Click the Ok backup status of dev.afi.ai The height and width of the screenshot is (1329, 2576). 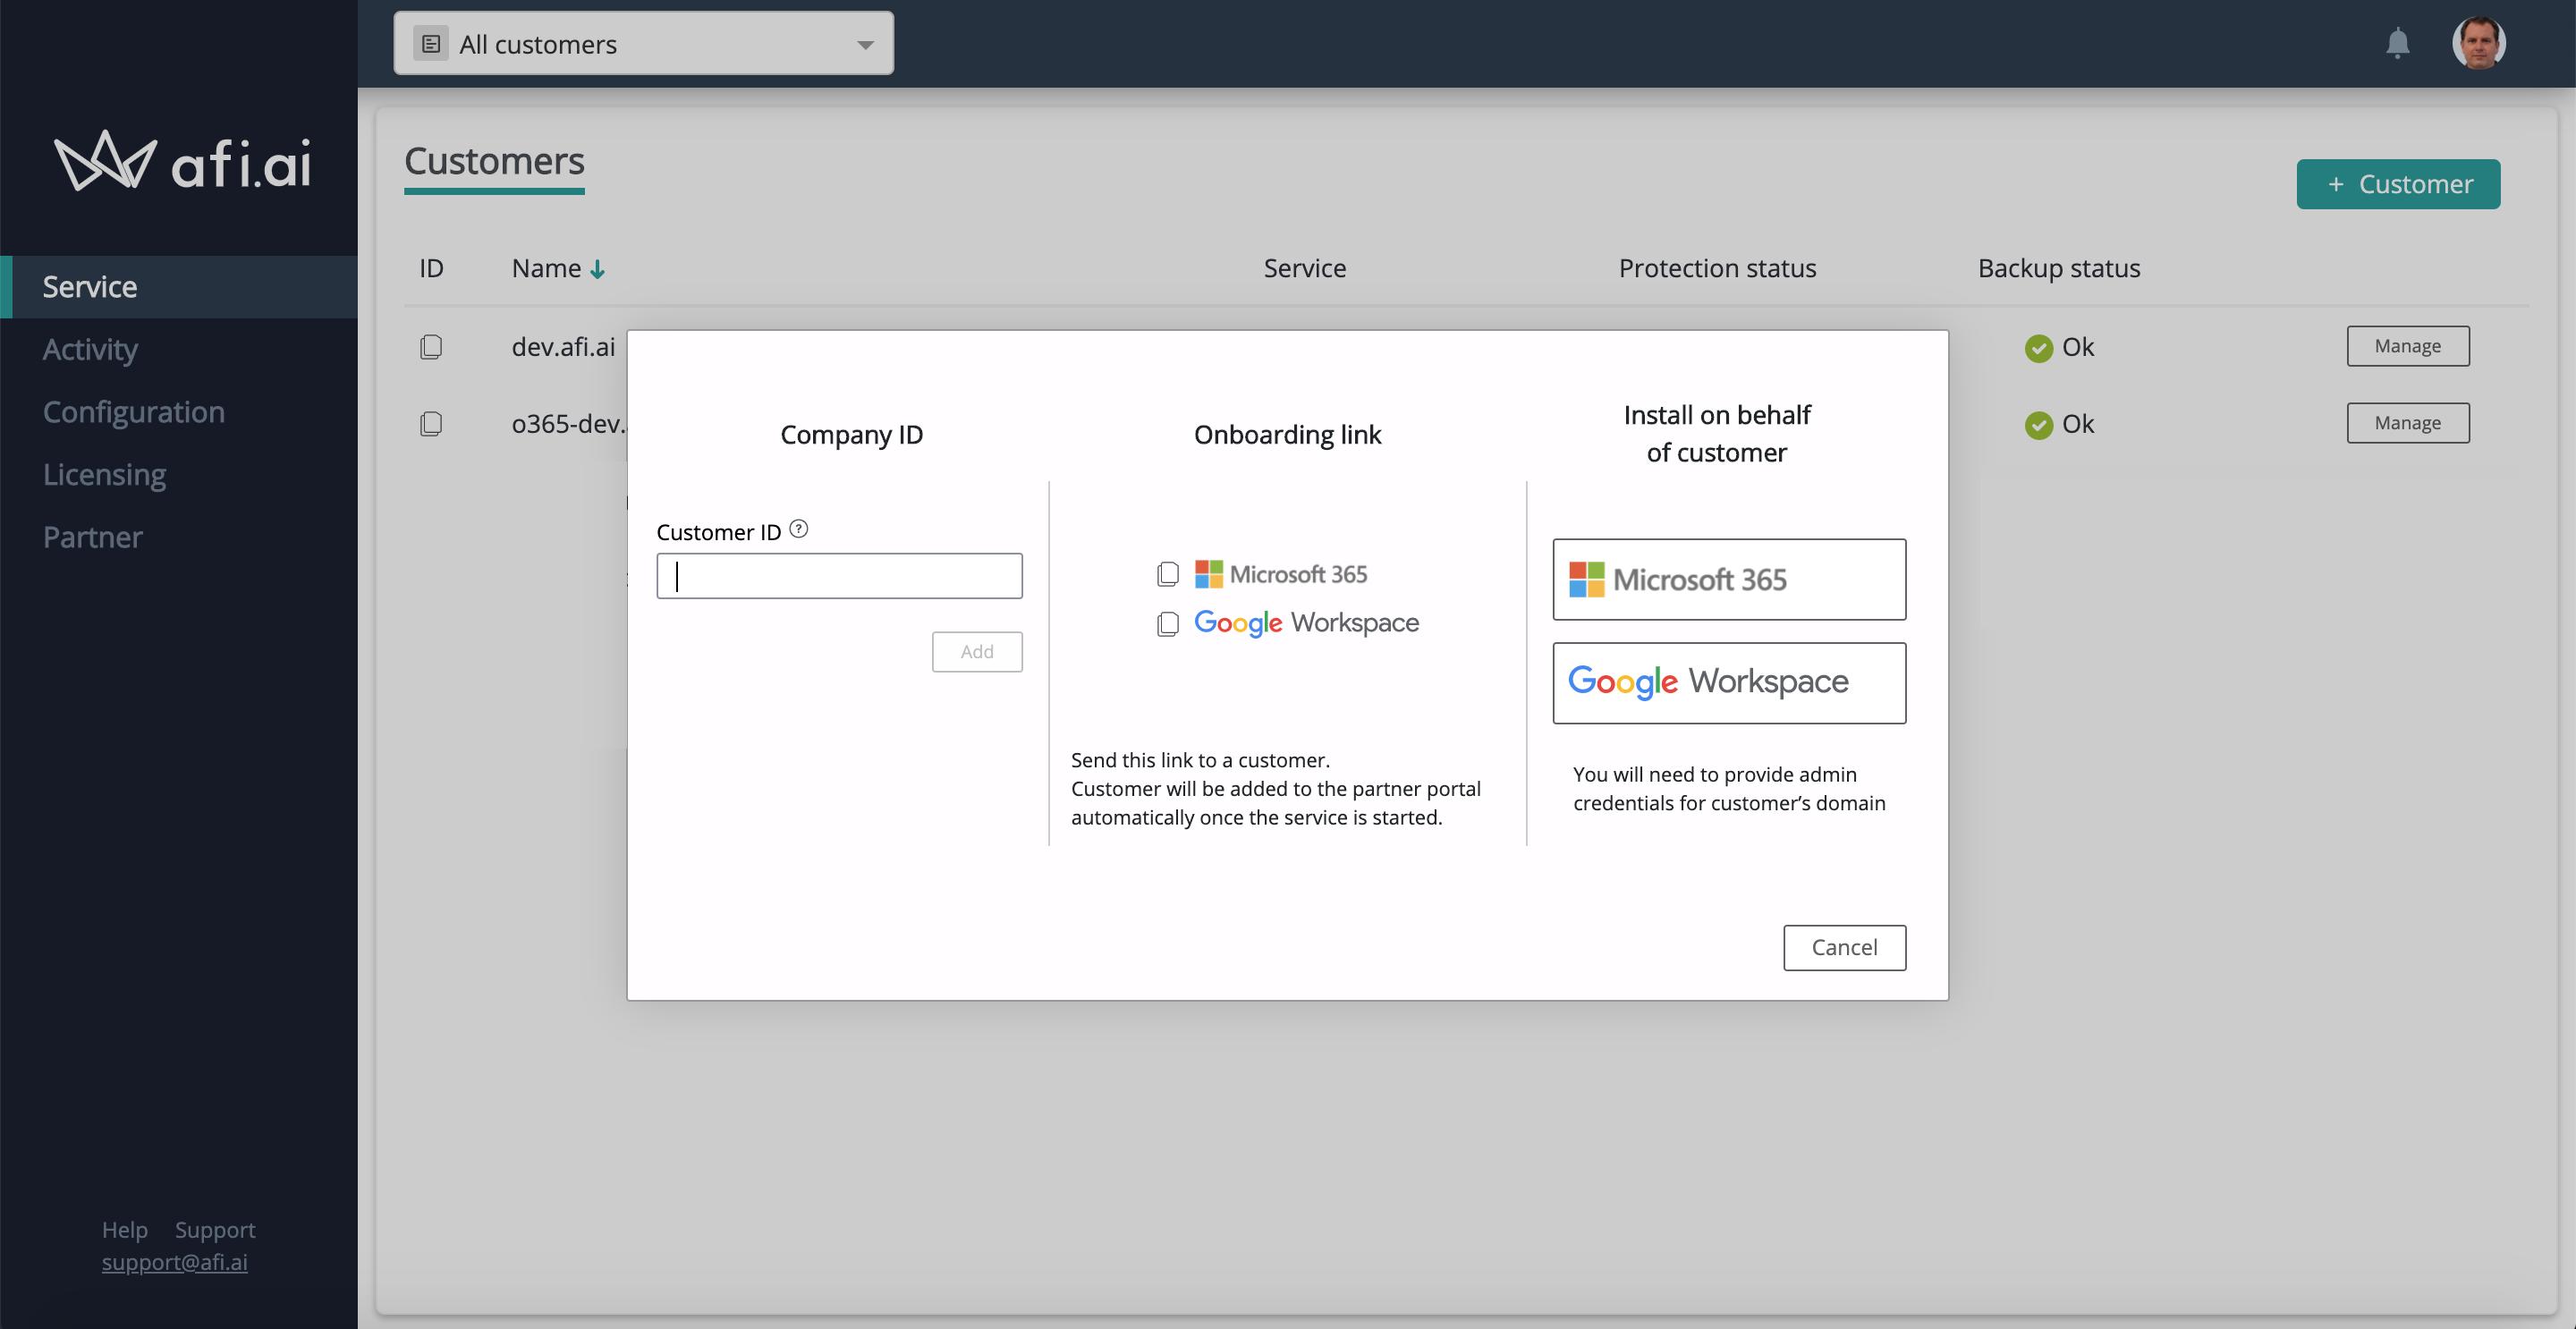point(2059,347)
